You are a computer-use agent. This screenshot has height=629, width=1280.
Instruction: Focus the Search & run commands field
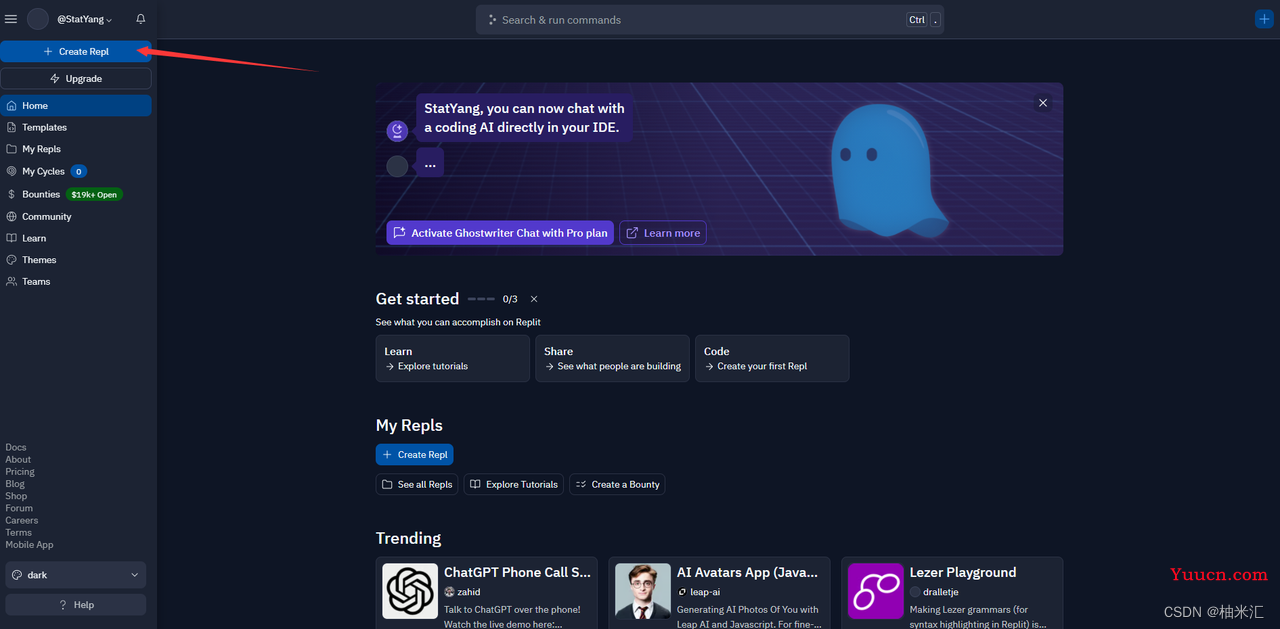(710, 20)
